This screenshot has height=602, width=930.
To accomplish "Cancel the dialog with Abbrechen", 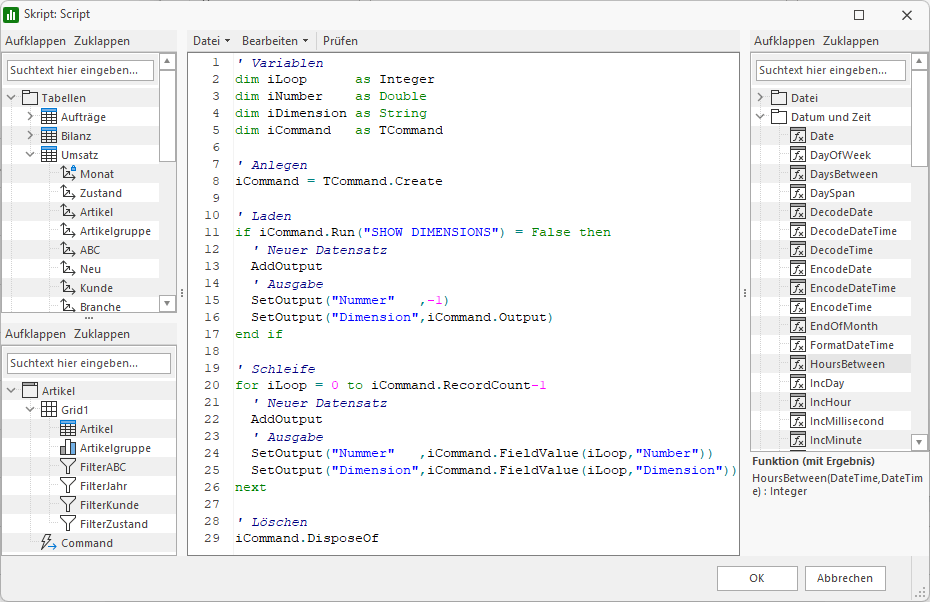I will pos(845,578).
